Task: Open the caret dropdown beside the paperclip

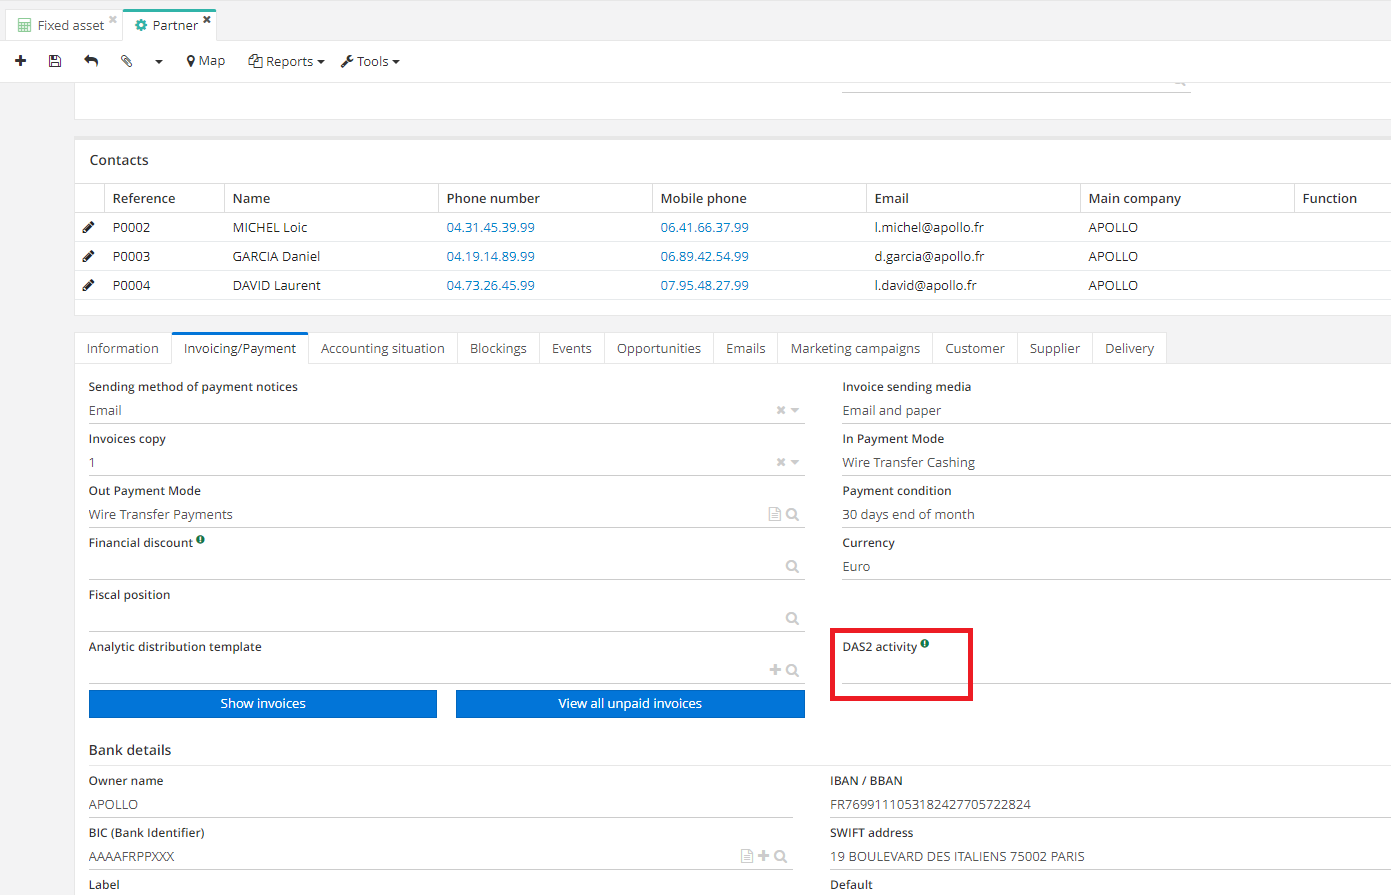Action: (x=158, y=62)
